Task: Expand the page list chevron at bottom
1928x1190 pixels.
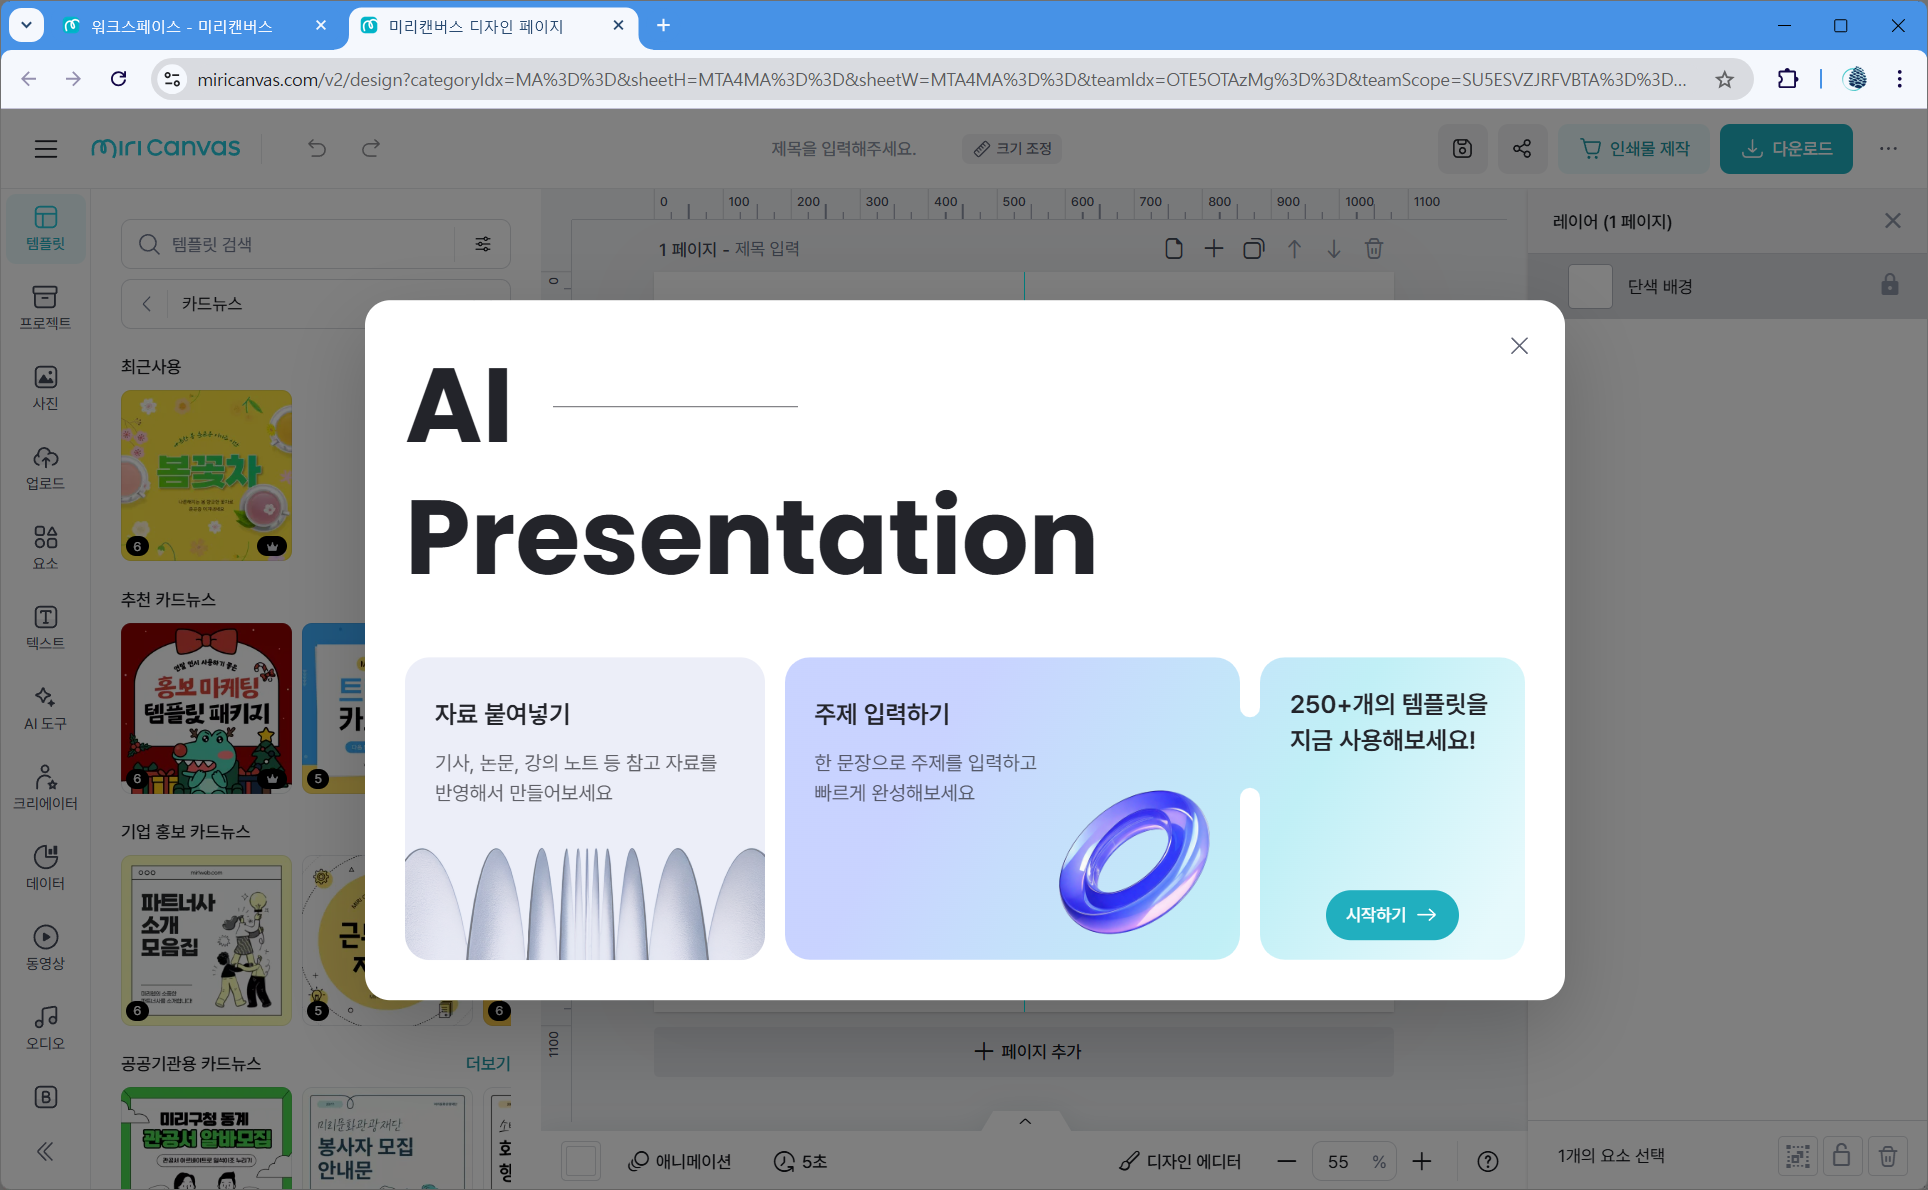Action: [x=1025, y=1121]
